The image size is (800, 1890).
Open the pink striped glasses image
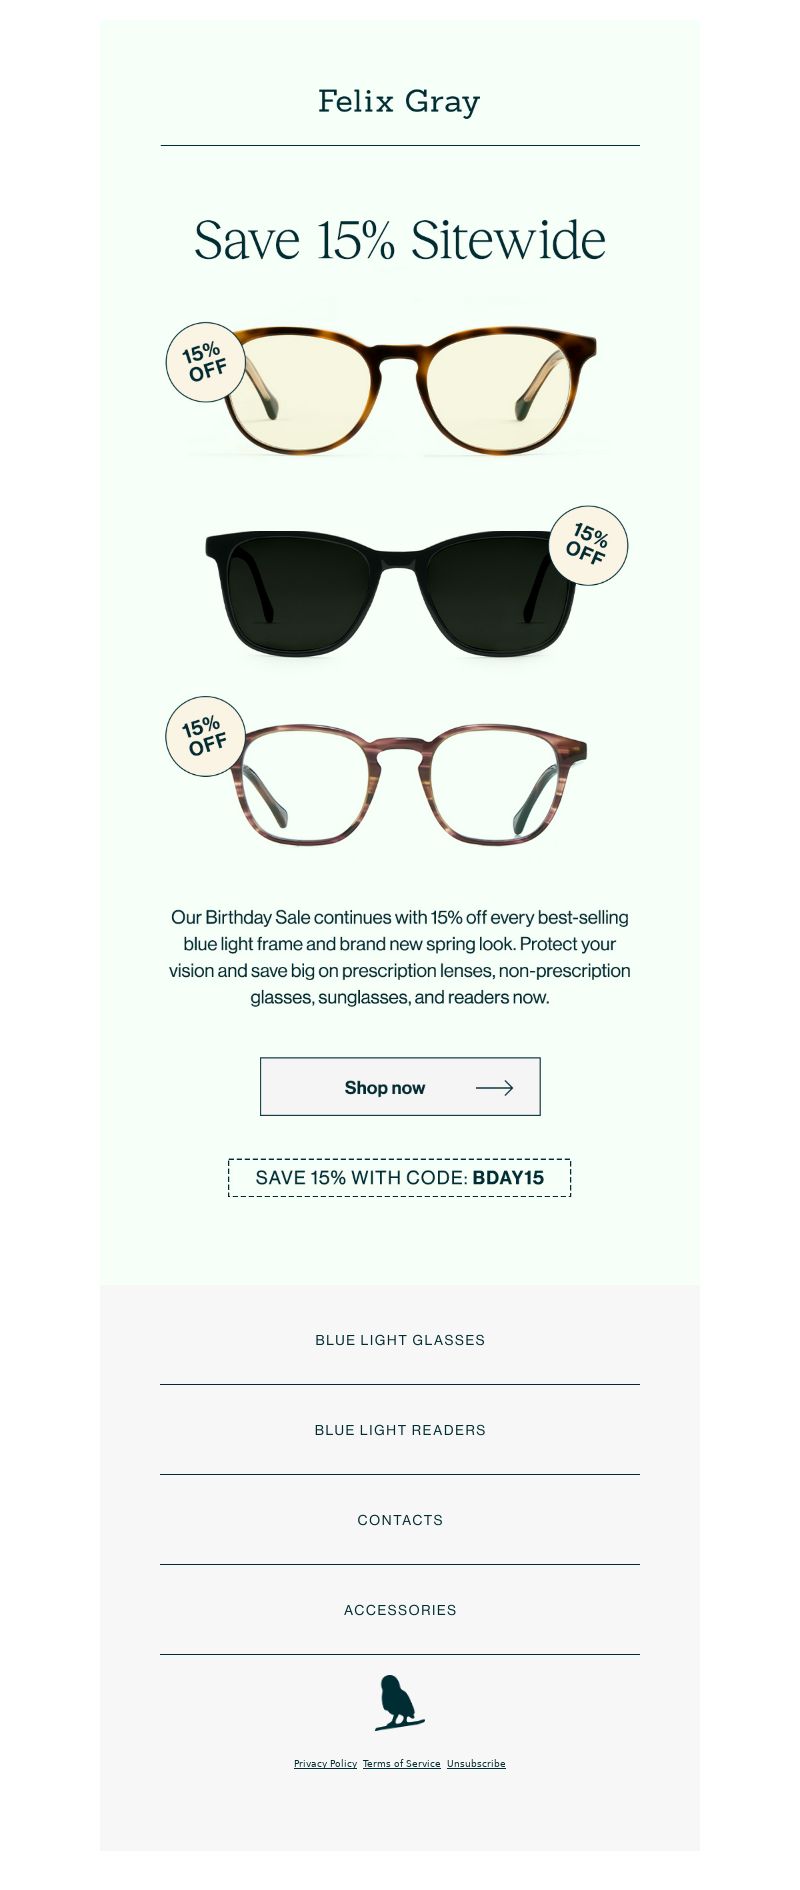click(408, 785)
